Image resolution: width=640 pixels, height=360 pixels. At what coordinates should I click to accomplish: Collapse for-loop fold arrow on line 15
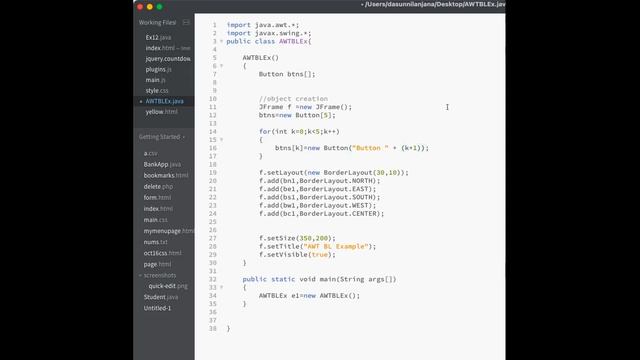coord(222,140)
